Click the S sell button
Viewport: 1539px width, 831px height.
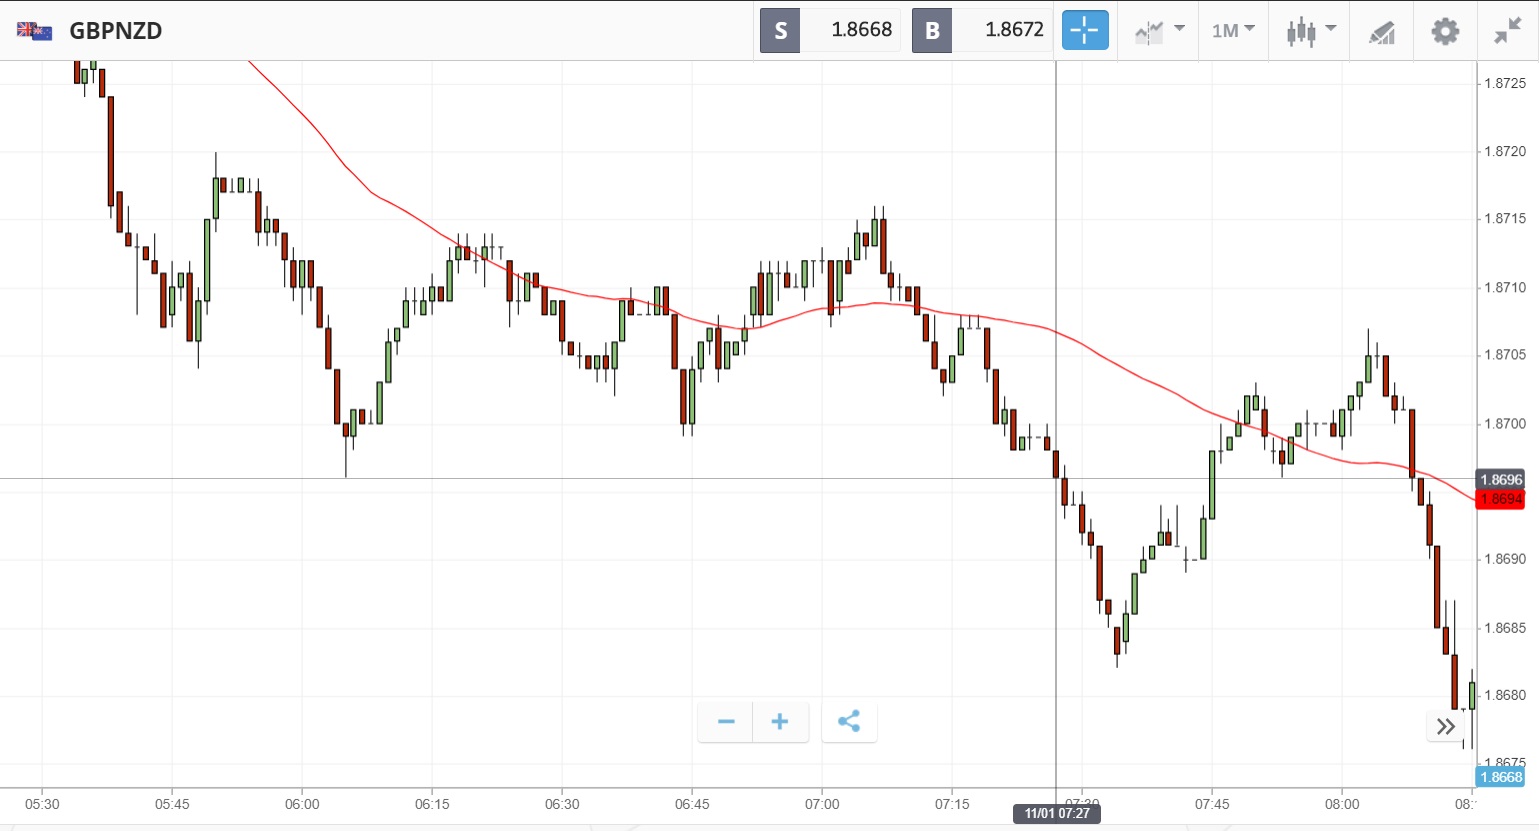pyautogui.click(x=780, y=30)
